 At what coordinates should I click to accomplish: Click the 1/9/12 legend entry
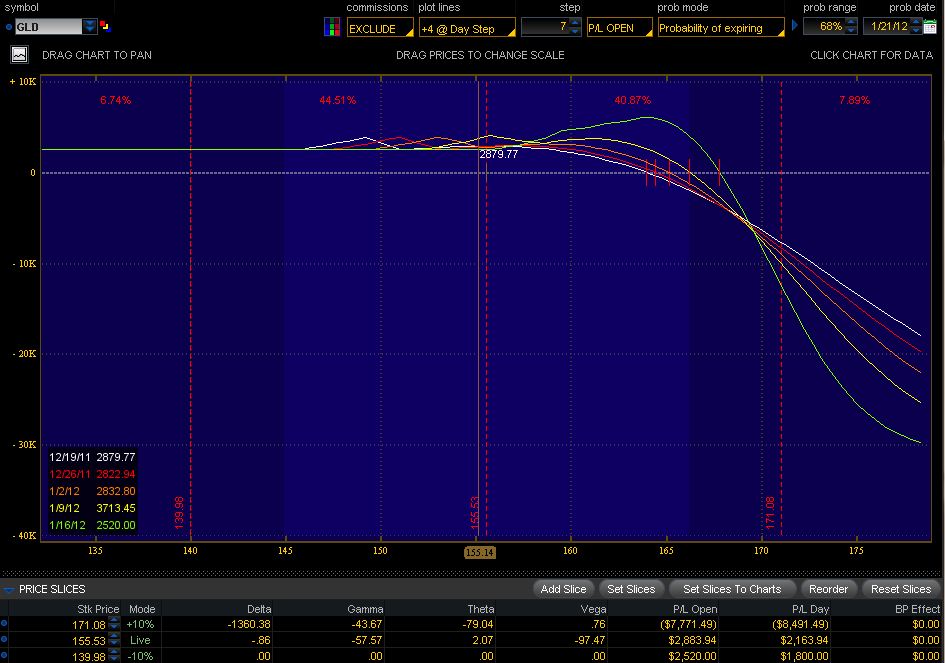coord(92,507)
